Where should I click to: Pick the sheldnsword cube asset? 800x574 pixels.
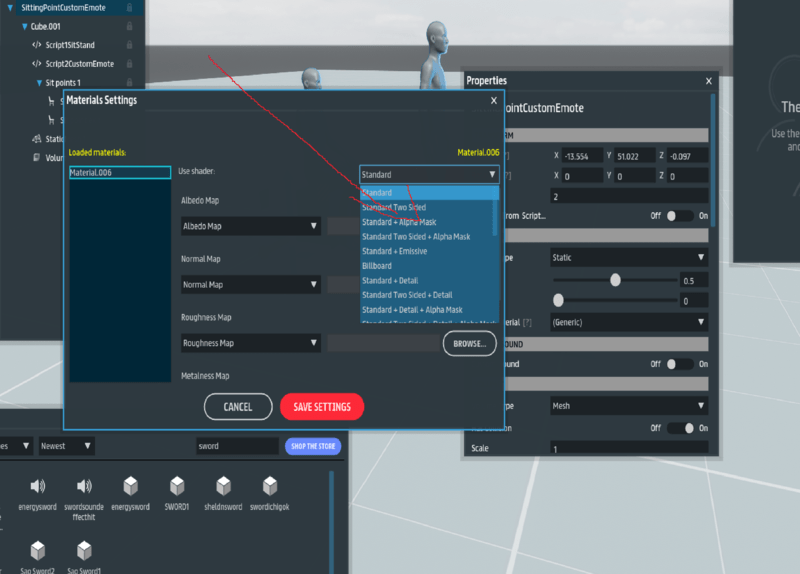pos(224,486)
